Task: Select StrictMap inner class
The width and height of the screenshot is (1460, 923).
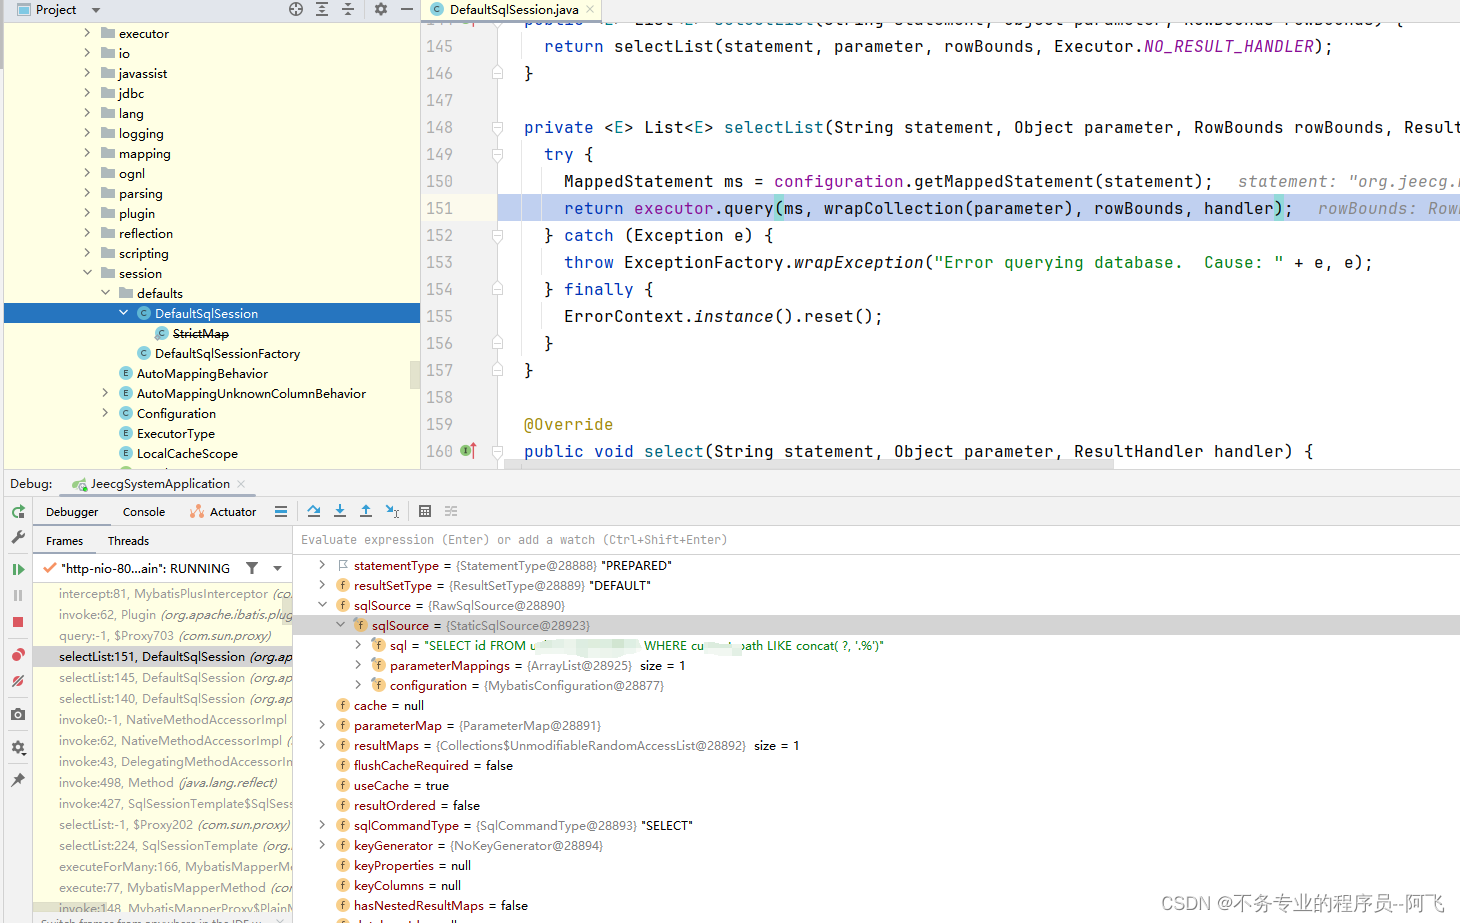Action: click(200, 334)
